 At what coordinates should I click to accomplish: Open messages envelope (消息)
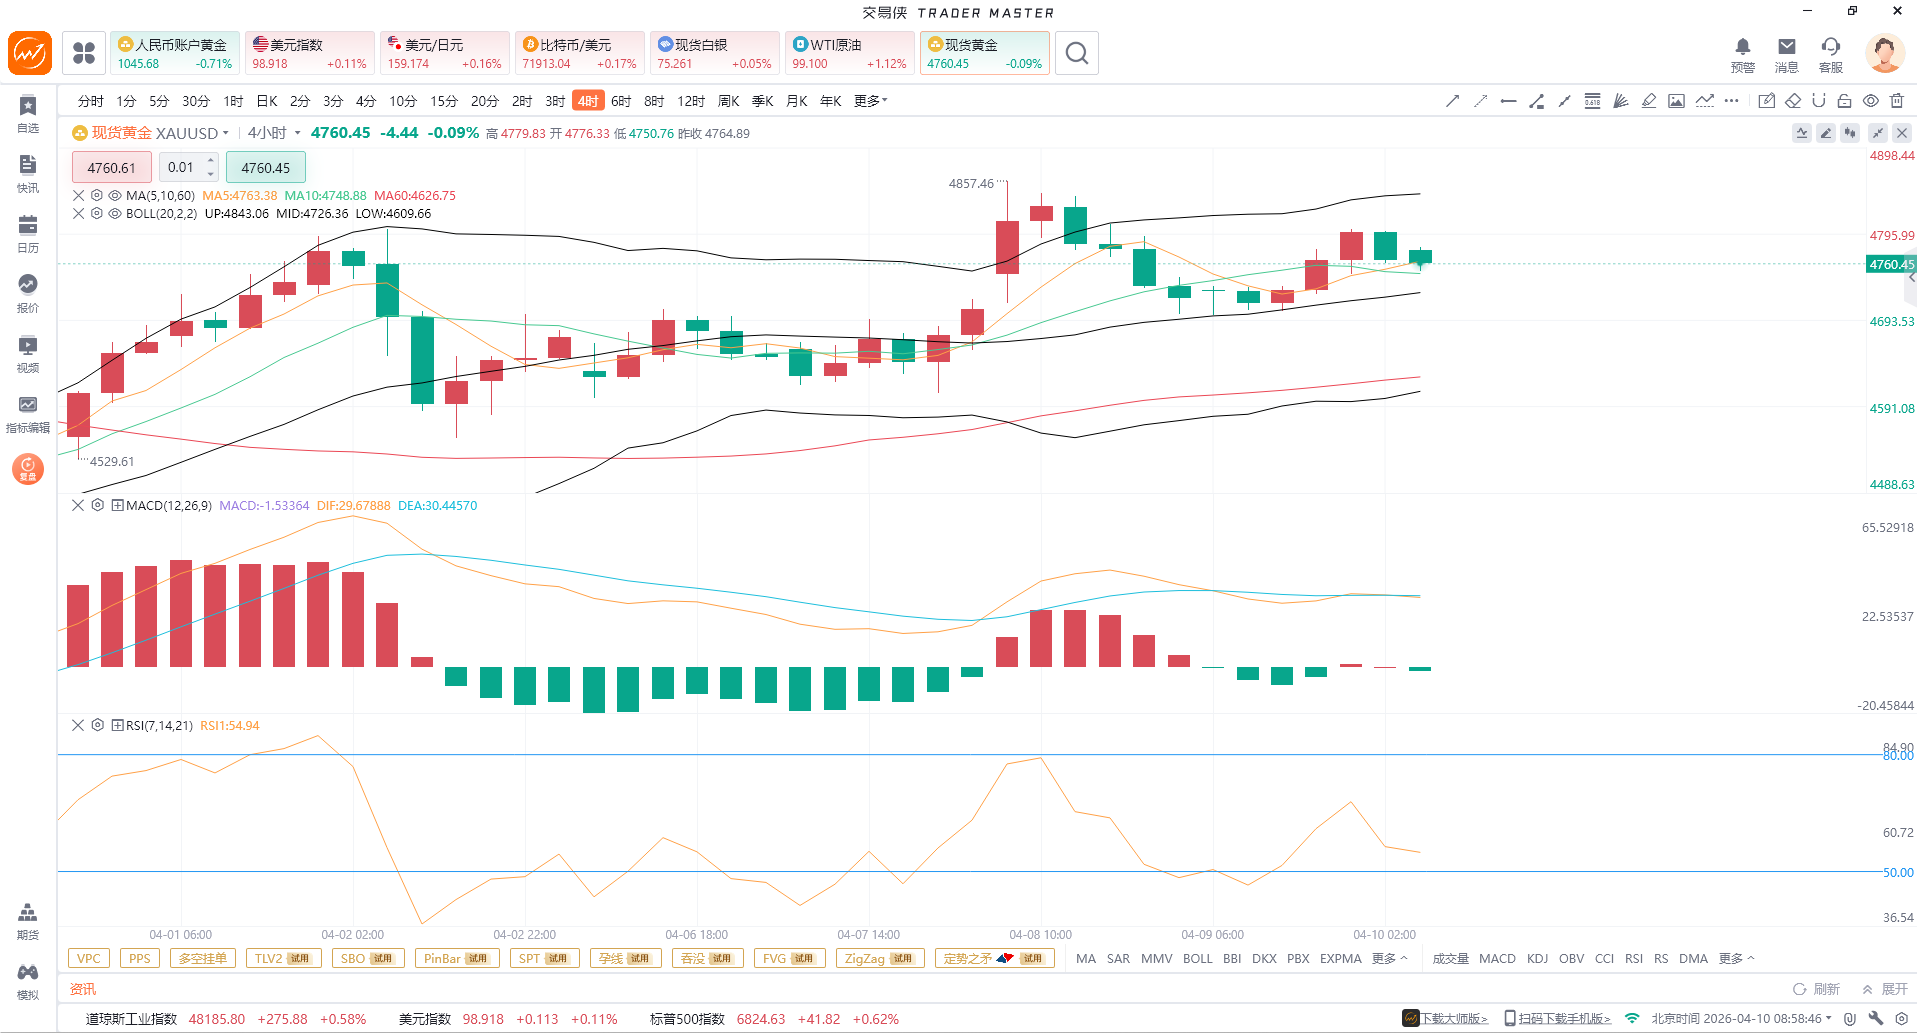tap(1787, 54)
